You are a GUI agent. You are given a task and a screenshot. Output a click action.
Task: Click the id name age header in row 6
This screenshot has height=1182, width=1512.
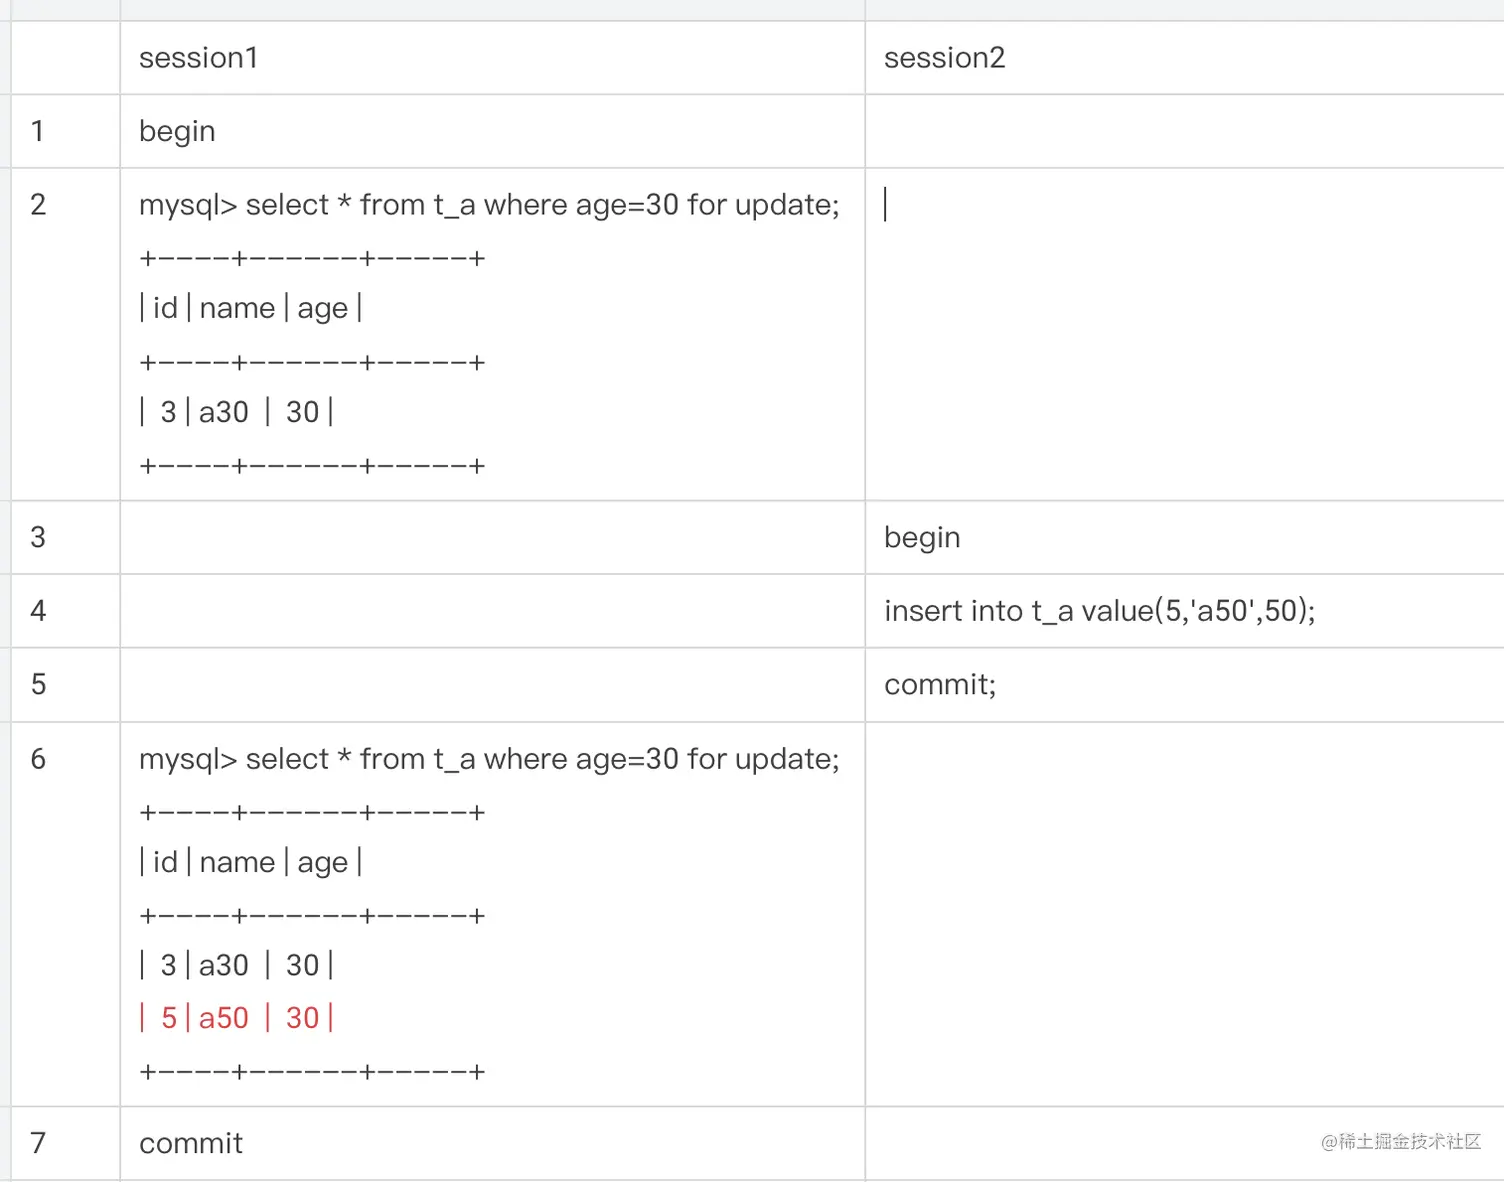[x=251, y=862]
